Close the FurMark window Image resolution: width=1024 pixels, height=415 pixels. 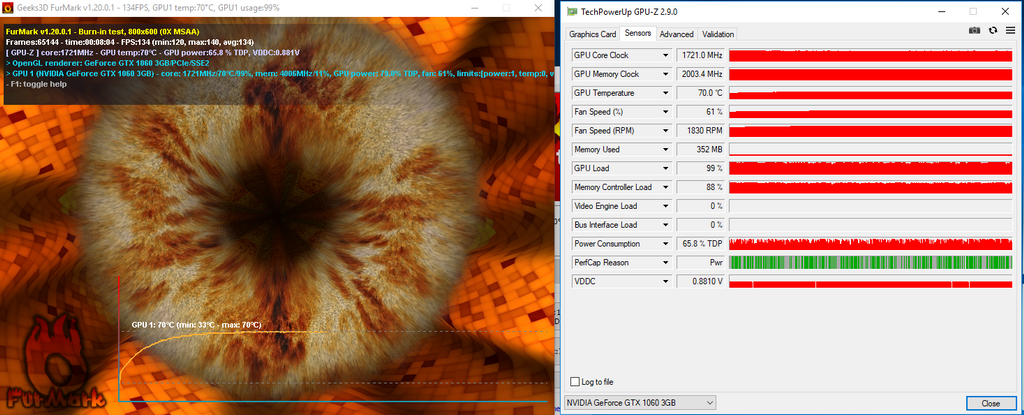point(537,8)
